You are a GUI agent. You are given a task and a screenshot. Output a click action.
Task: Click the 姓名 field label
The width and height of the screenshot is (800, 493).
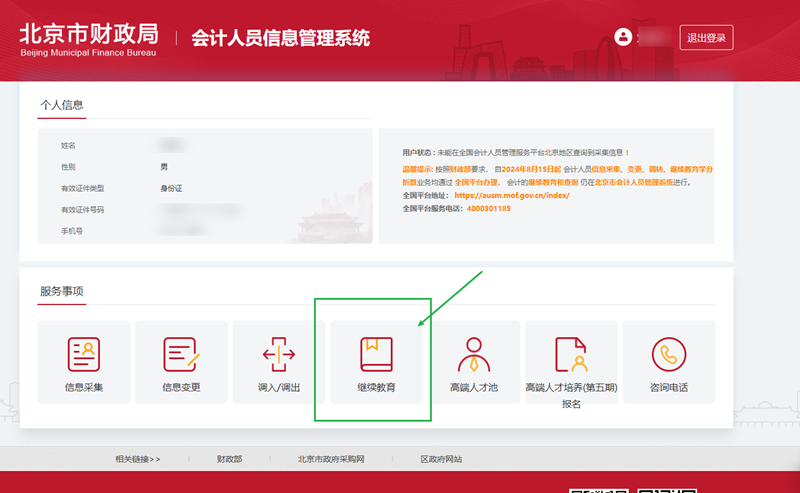pyautogui.click(x=68, y=145)
